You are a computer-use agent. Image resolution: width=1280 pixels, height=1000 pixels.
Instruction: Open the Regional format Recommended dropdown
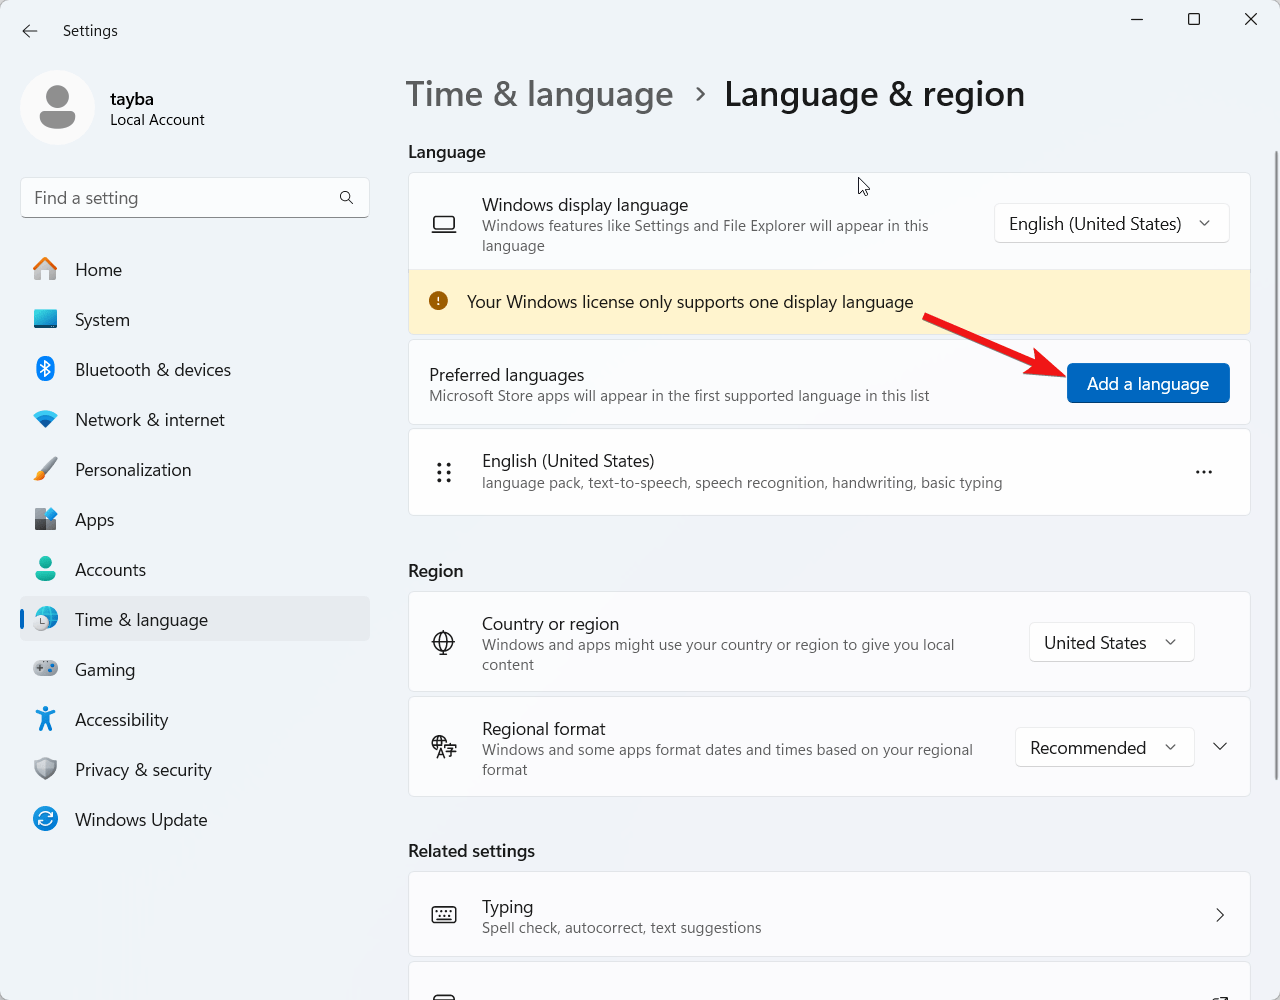coord(1104,748)
